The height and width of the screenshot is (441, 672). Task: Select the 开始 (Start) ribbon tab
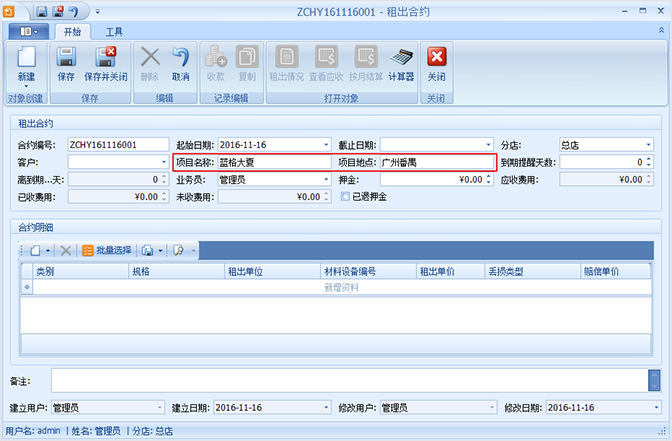[x=70, y=32]
